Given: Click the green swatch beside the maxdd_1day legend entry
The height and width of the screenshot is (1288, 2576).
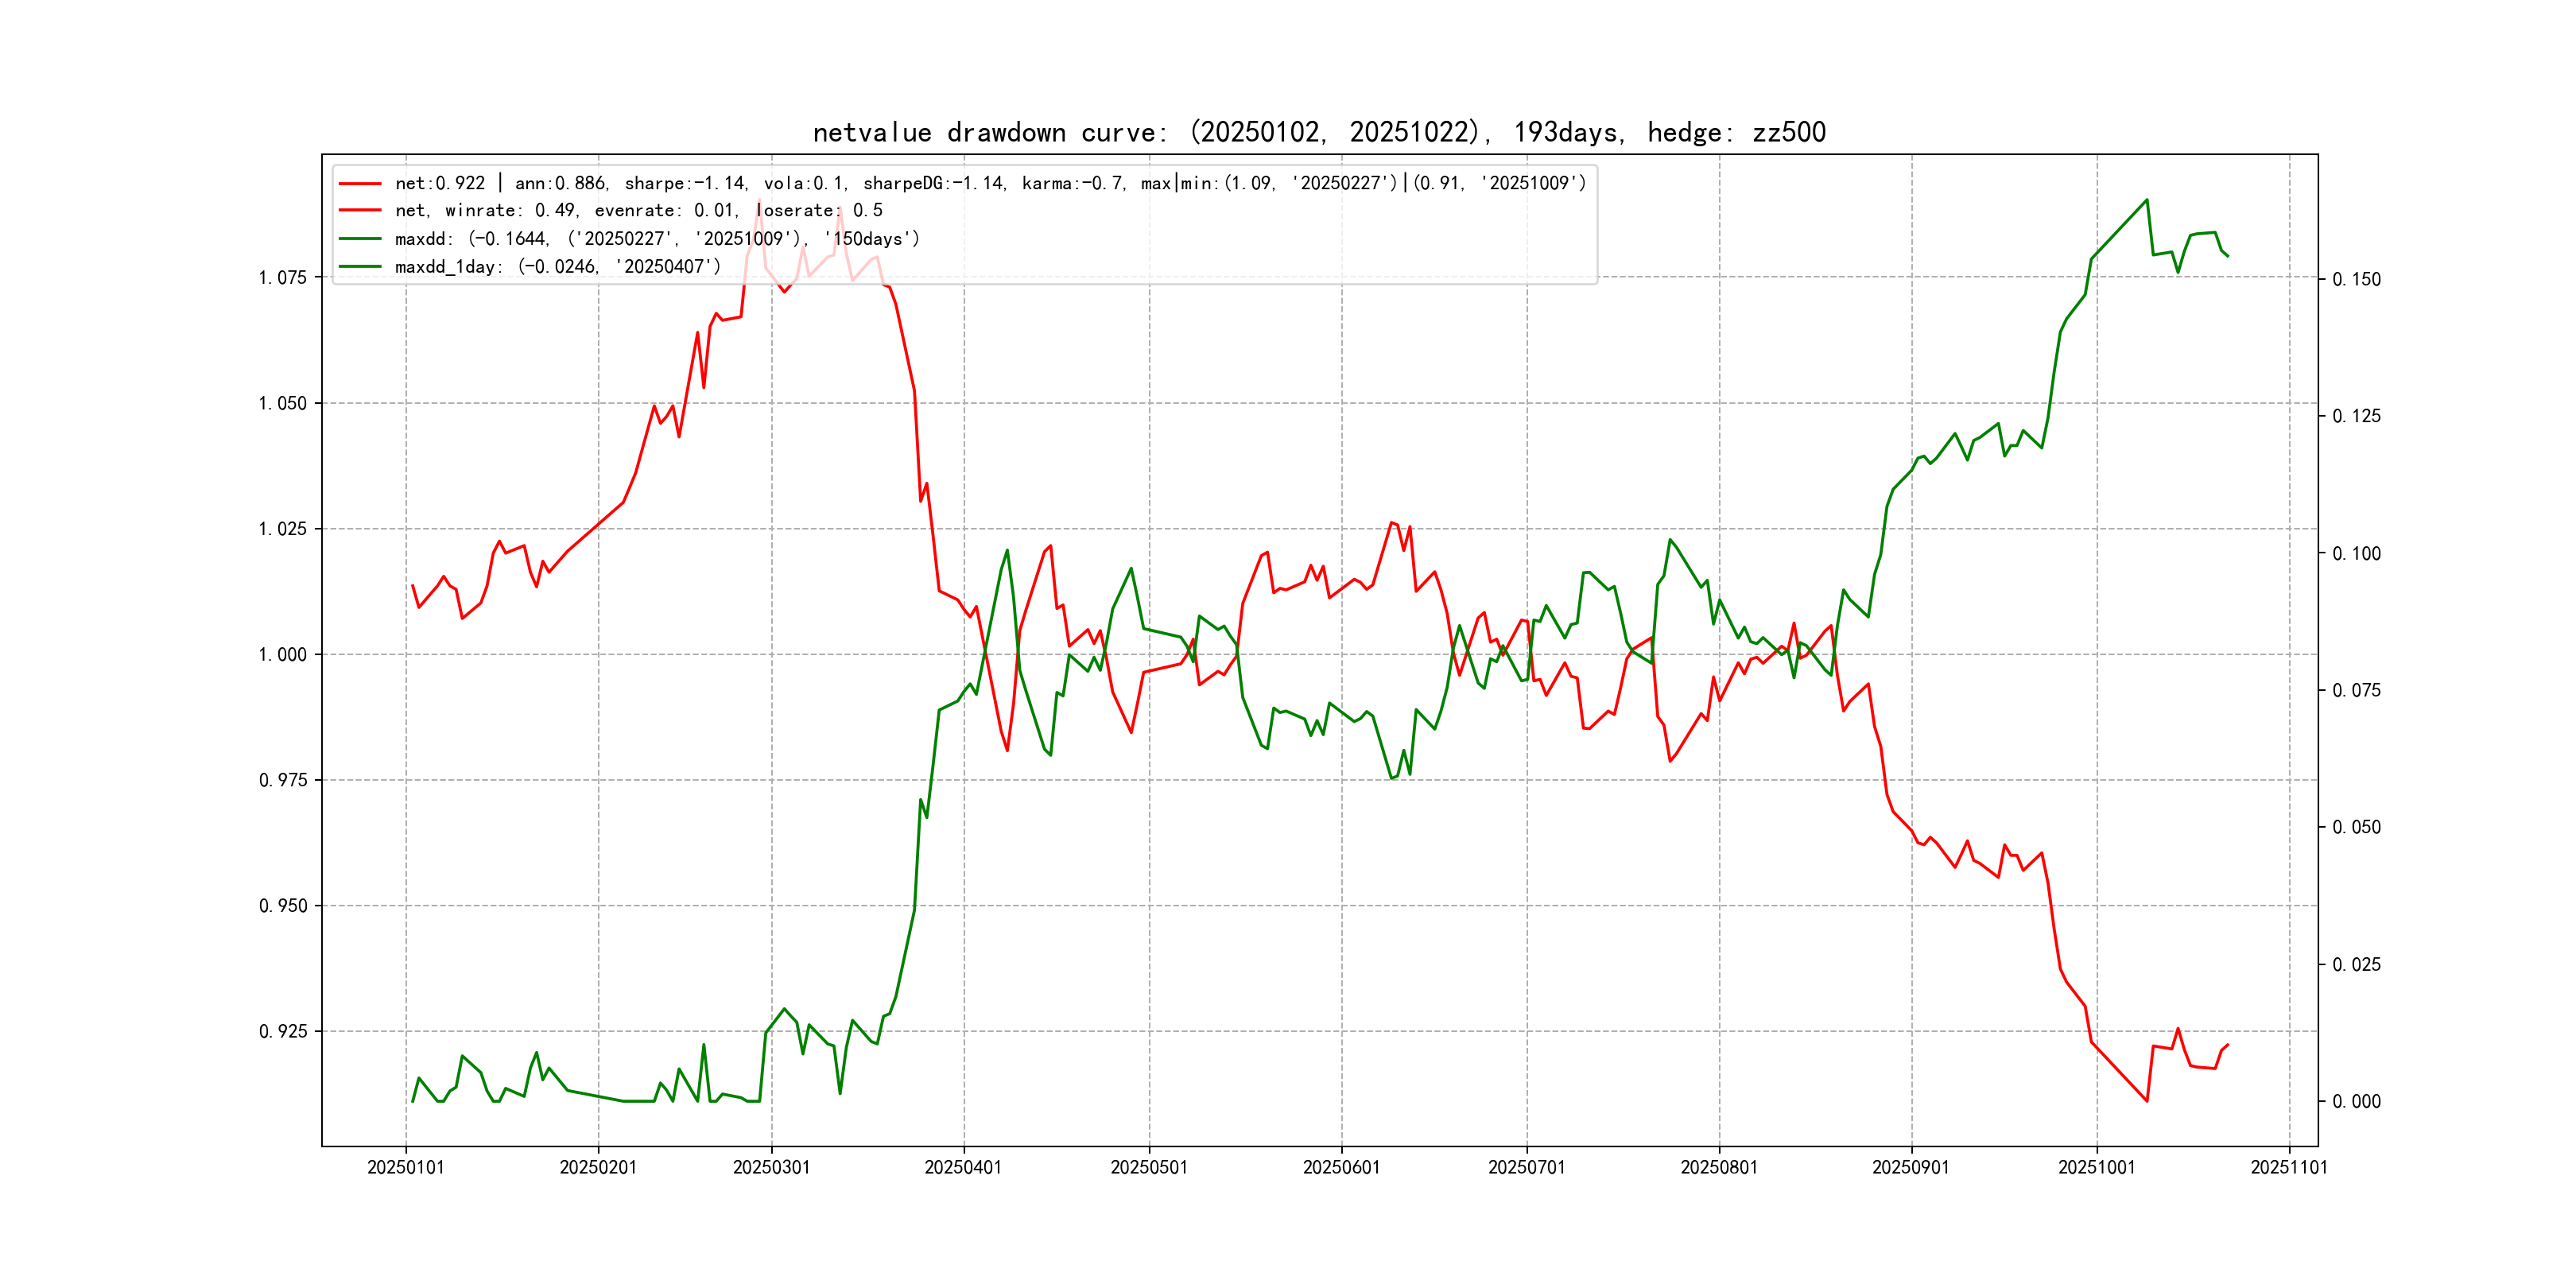Looking at the screenshot, I should pos(360,267).
